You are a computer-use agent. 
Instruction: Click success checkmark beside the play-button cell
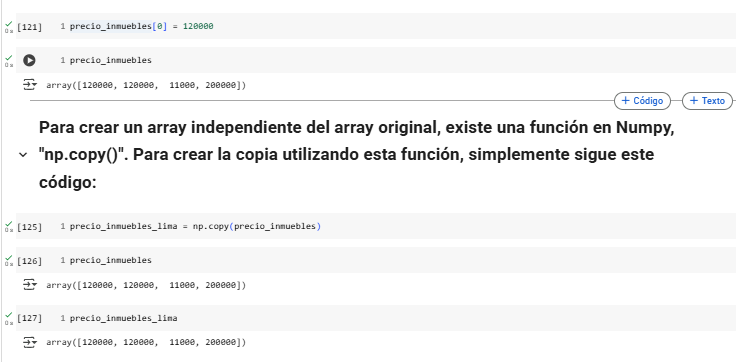(8, 57)
